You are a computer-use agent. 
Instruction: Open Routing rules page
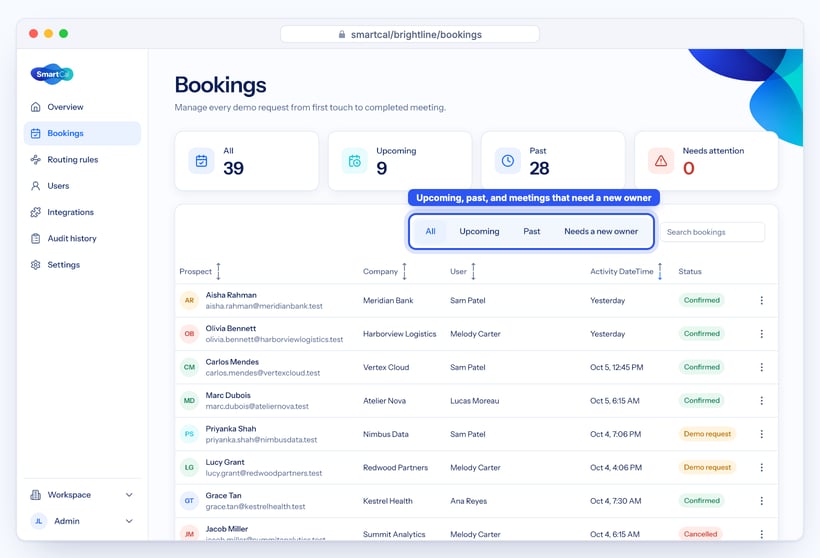tap(82, 160)
